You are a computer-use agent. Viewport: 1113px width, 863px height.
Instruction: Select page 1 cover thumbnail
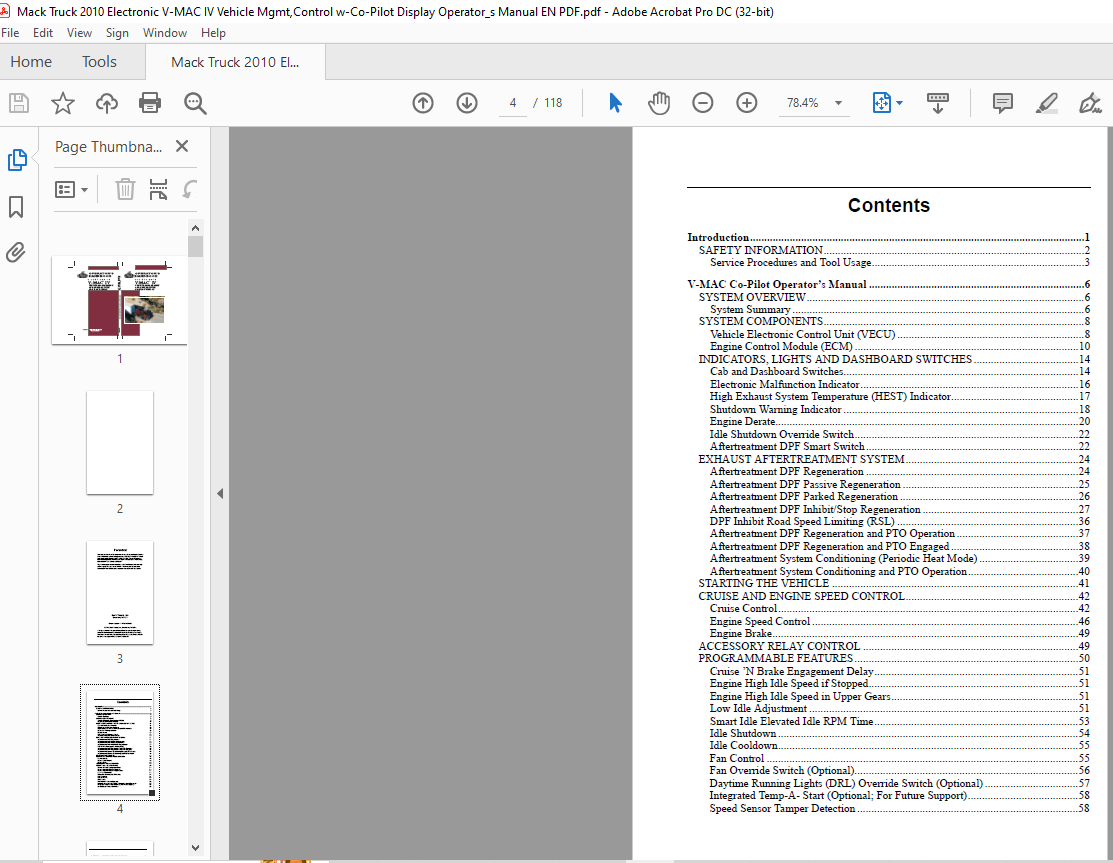[119, 300]
